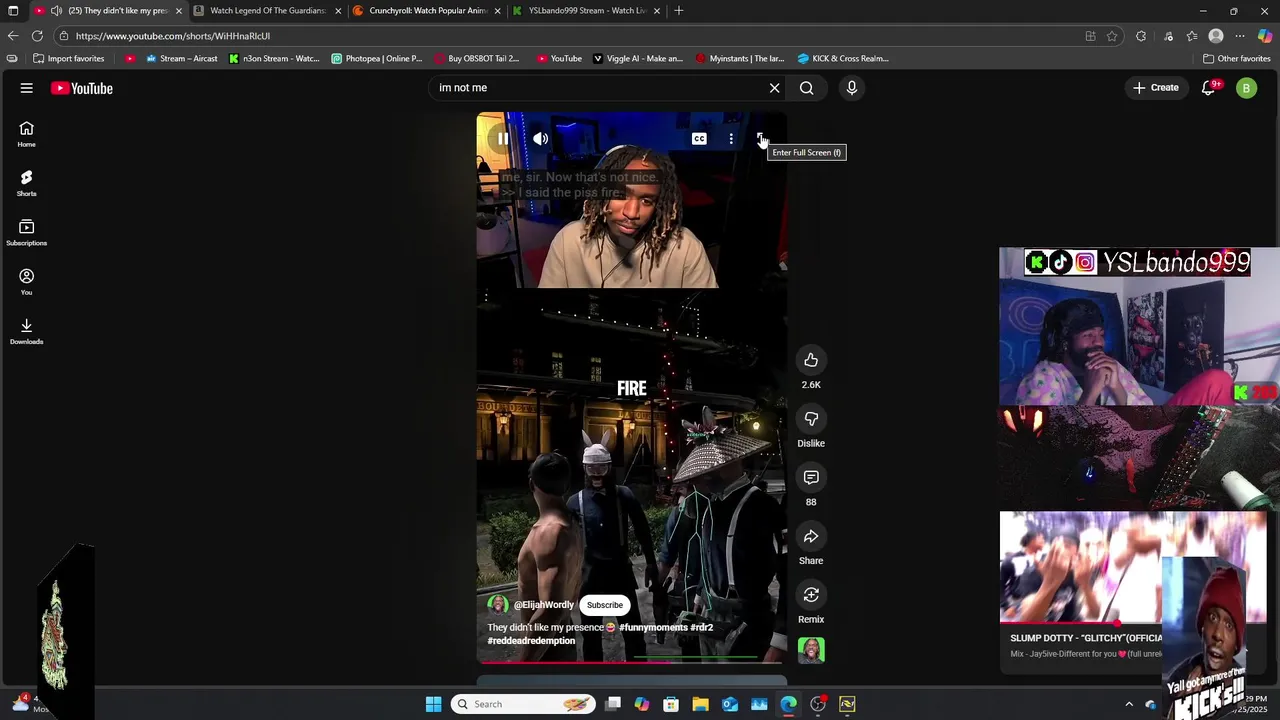Share the Short
Viewport: 1280px width, 720px height.
811,537
